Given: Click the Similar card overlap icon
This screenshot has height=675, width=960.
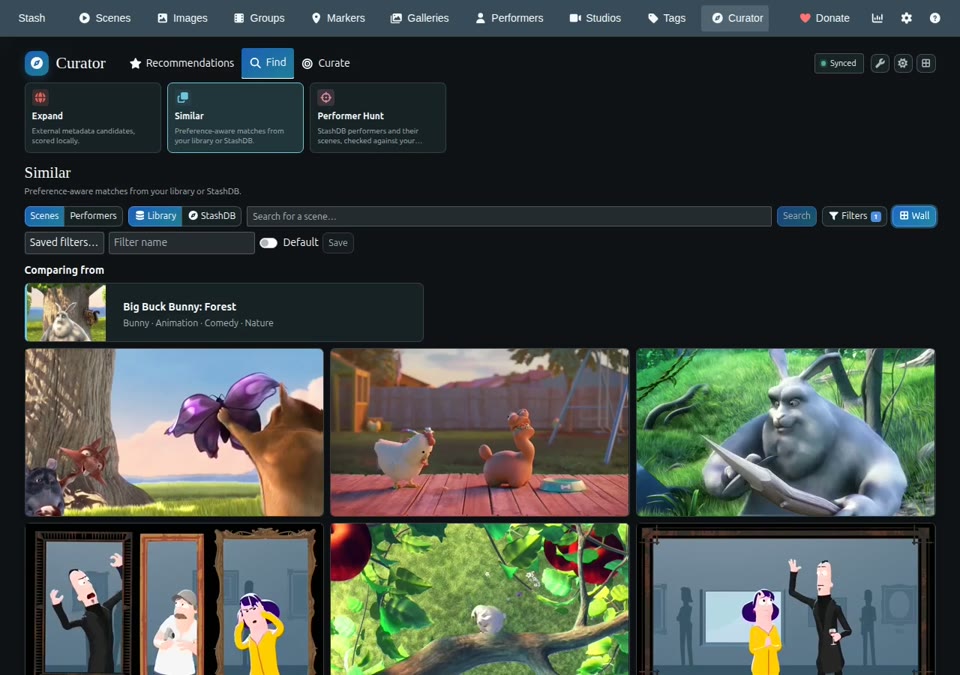Looking at the screenshot, I should click(x=182, y=97).
